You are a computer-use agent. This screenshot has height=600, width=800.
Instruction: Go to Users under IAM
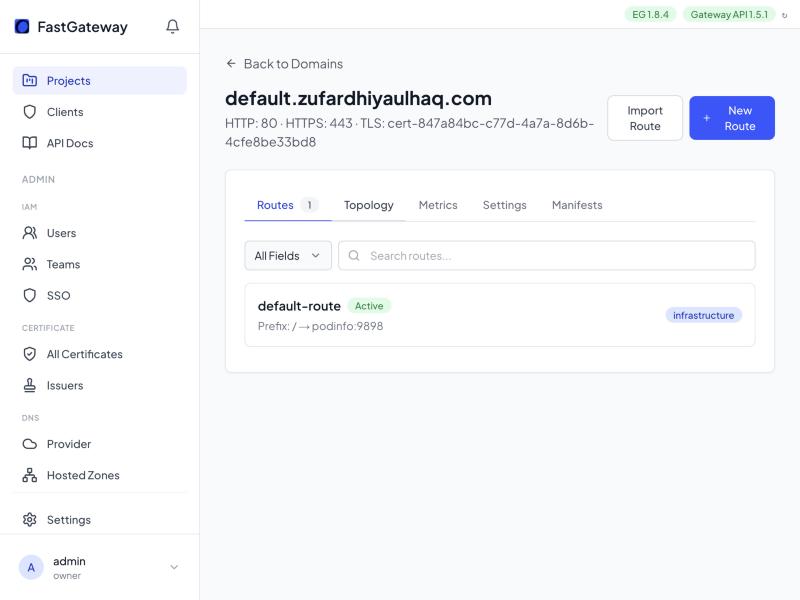99,233
